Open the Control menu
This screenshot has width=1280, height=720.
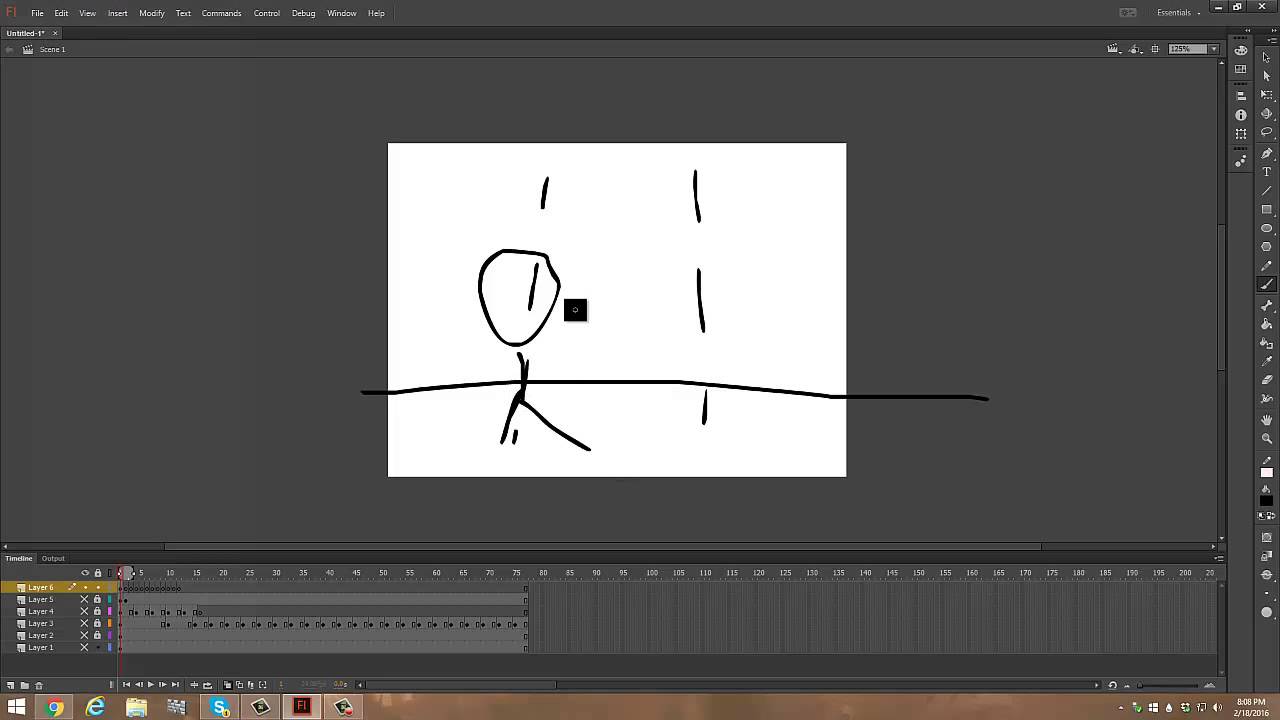pos(267,13)
